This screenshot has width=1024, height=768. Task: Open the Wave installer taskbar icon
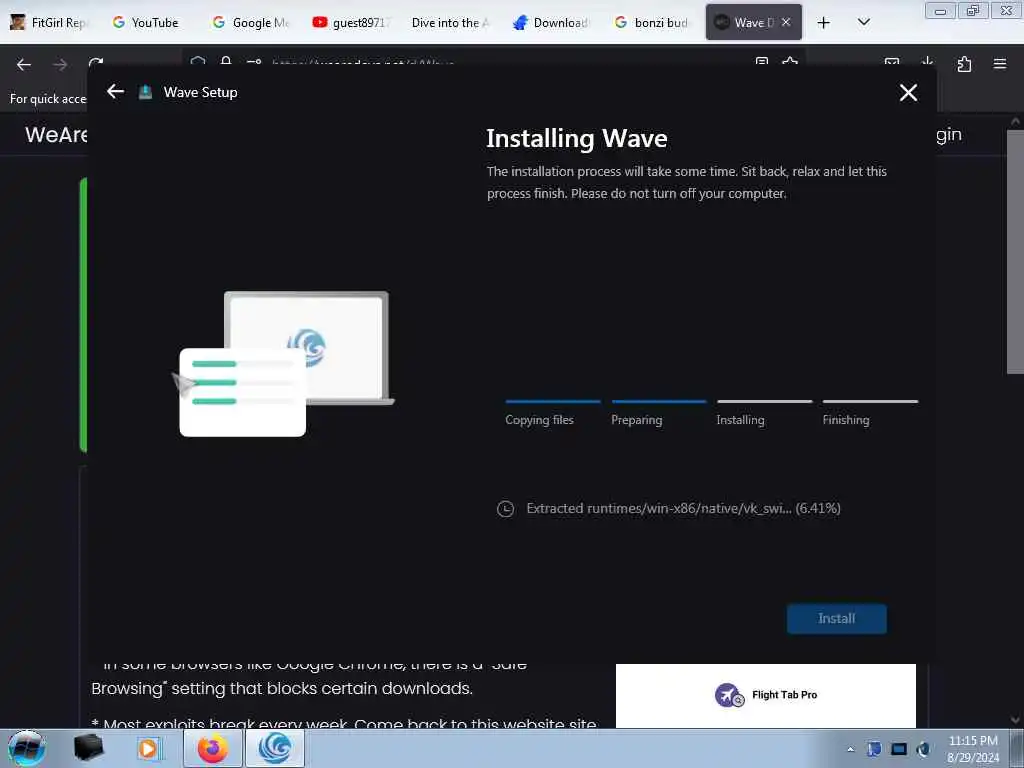[275, 748]
